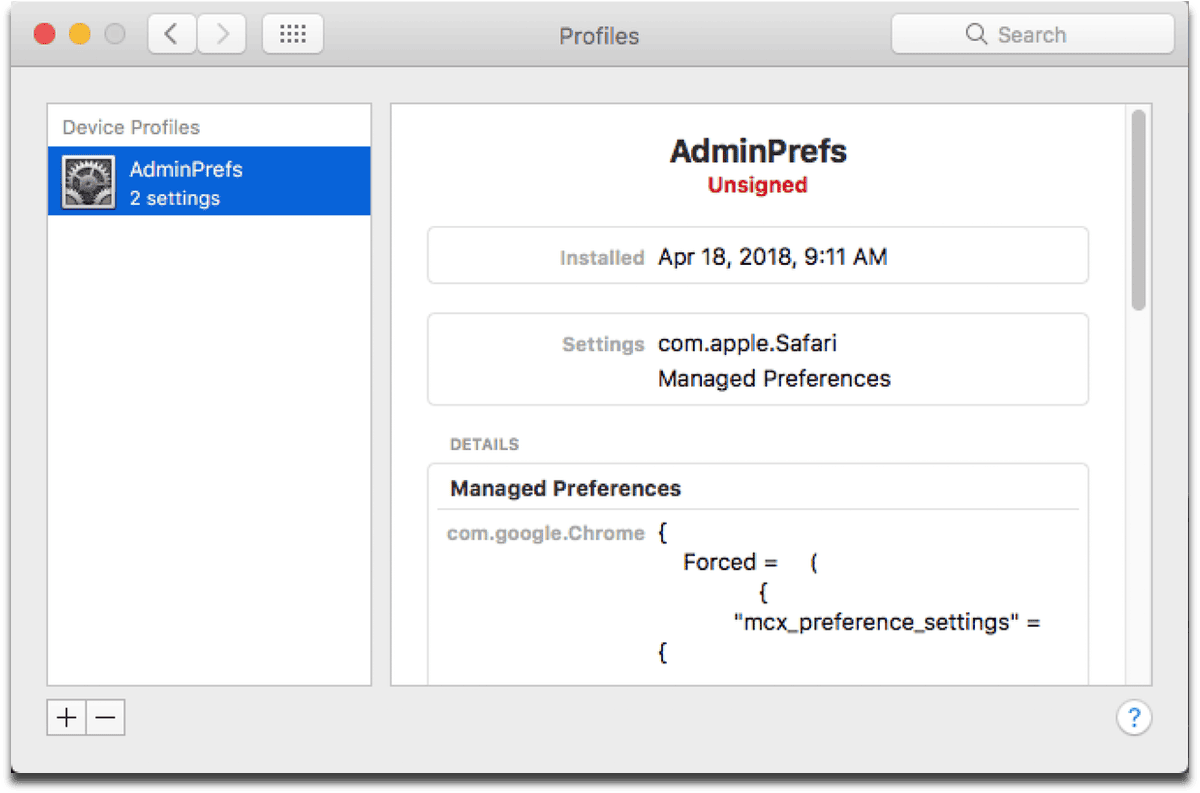This screenshot has height=793, width=1200.
Task: Go back using the left chevron button
Action: pos(172,35)
